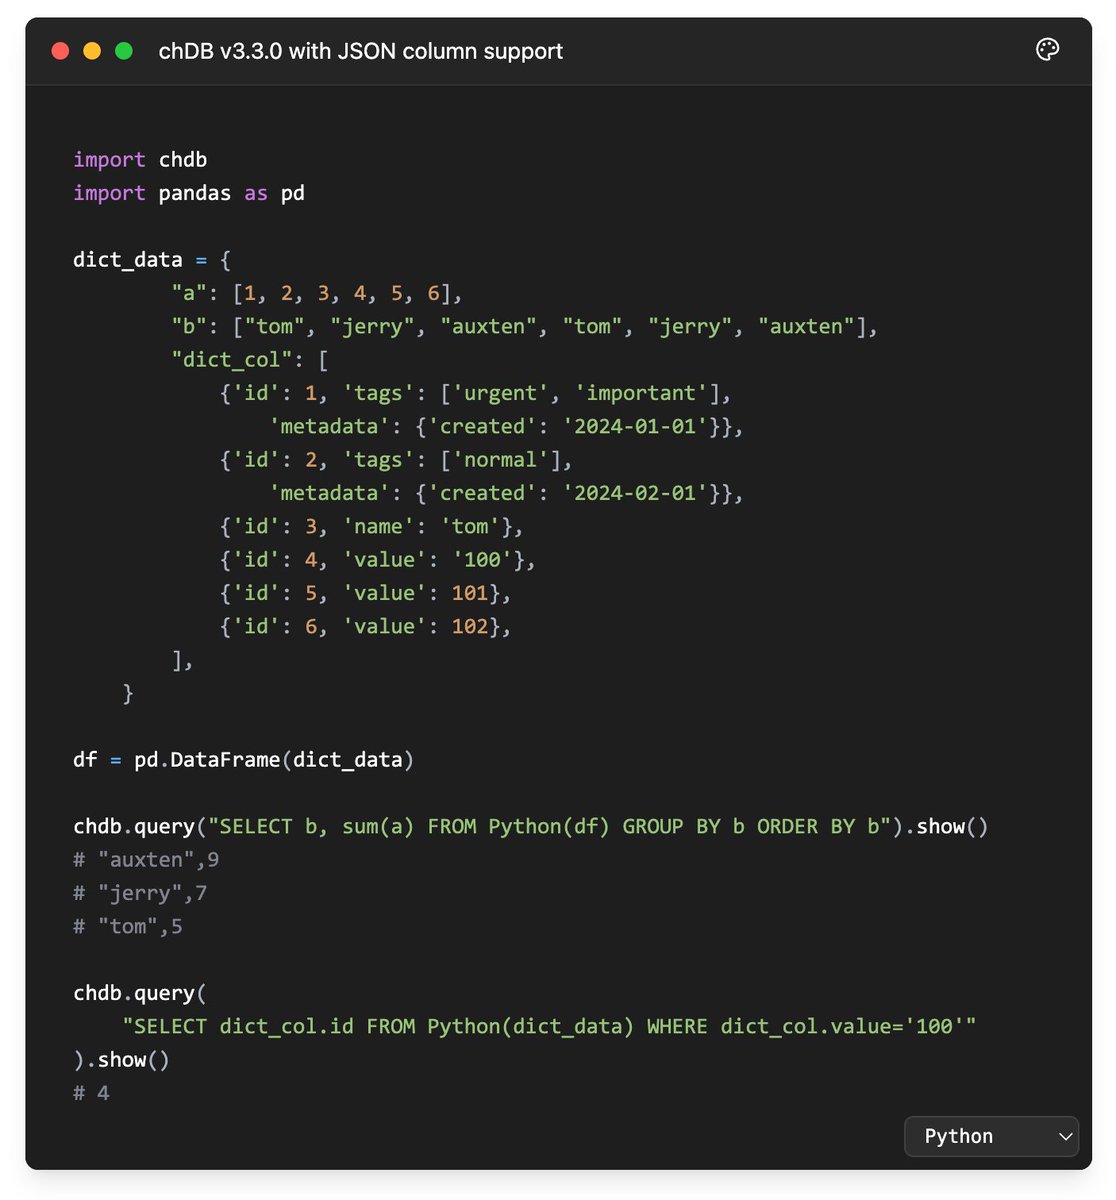This screenshot has width=1116, height=1200.
Task: Open the theme palette icon
Action: tap(1047, 50)
